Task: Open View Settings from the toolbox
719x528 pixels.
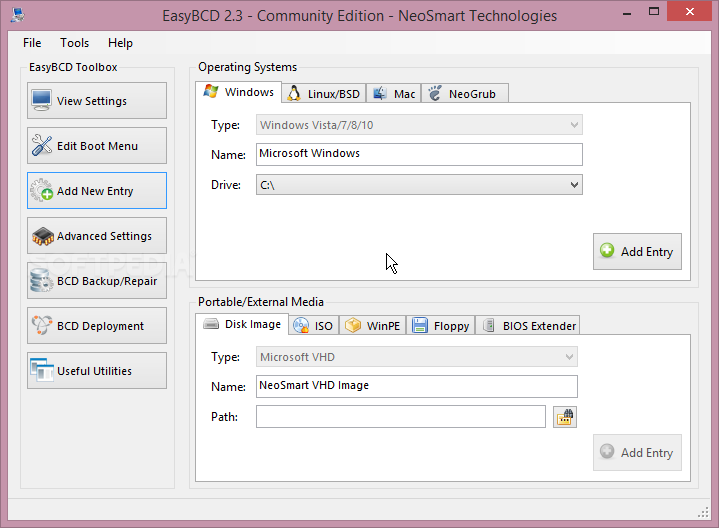Action: pos(97,100)
